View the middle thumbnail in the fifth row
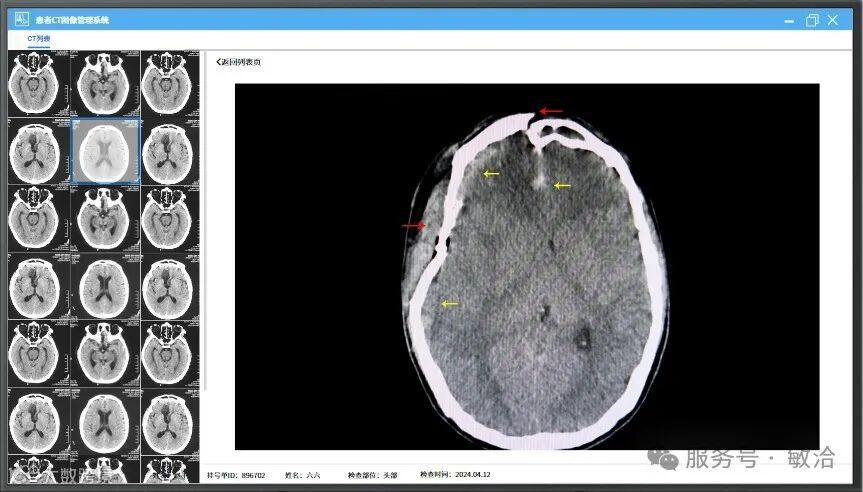863x492 pixels. pyautogui.click(x=105, y=354)
